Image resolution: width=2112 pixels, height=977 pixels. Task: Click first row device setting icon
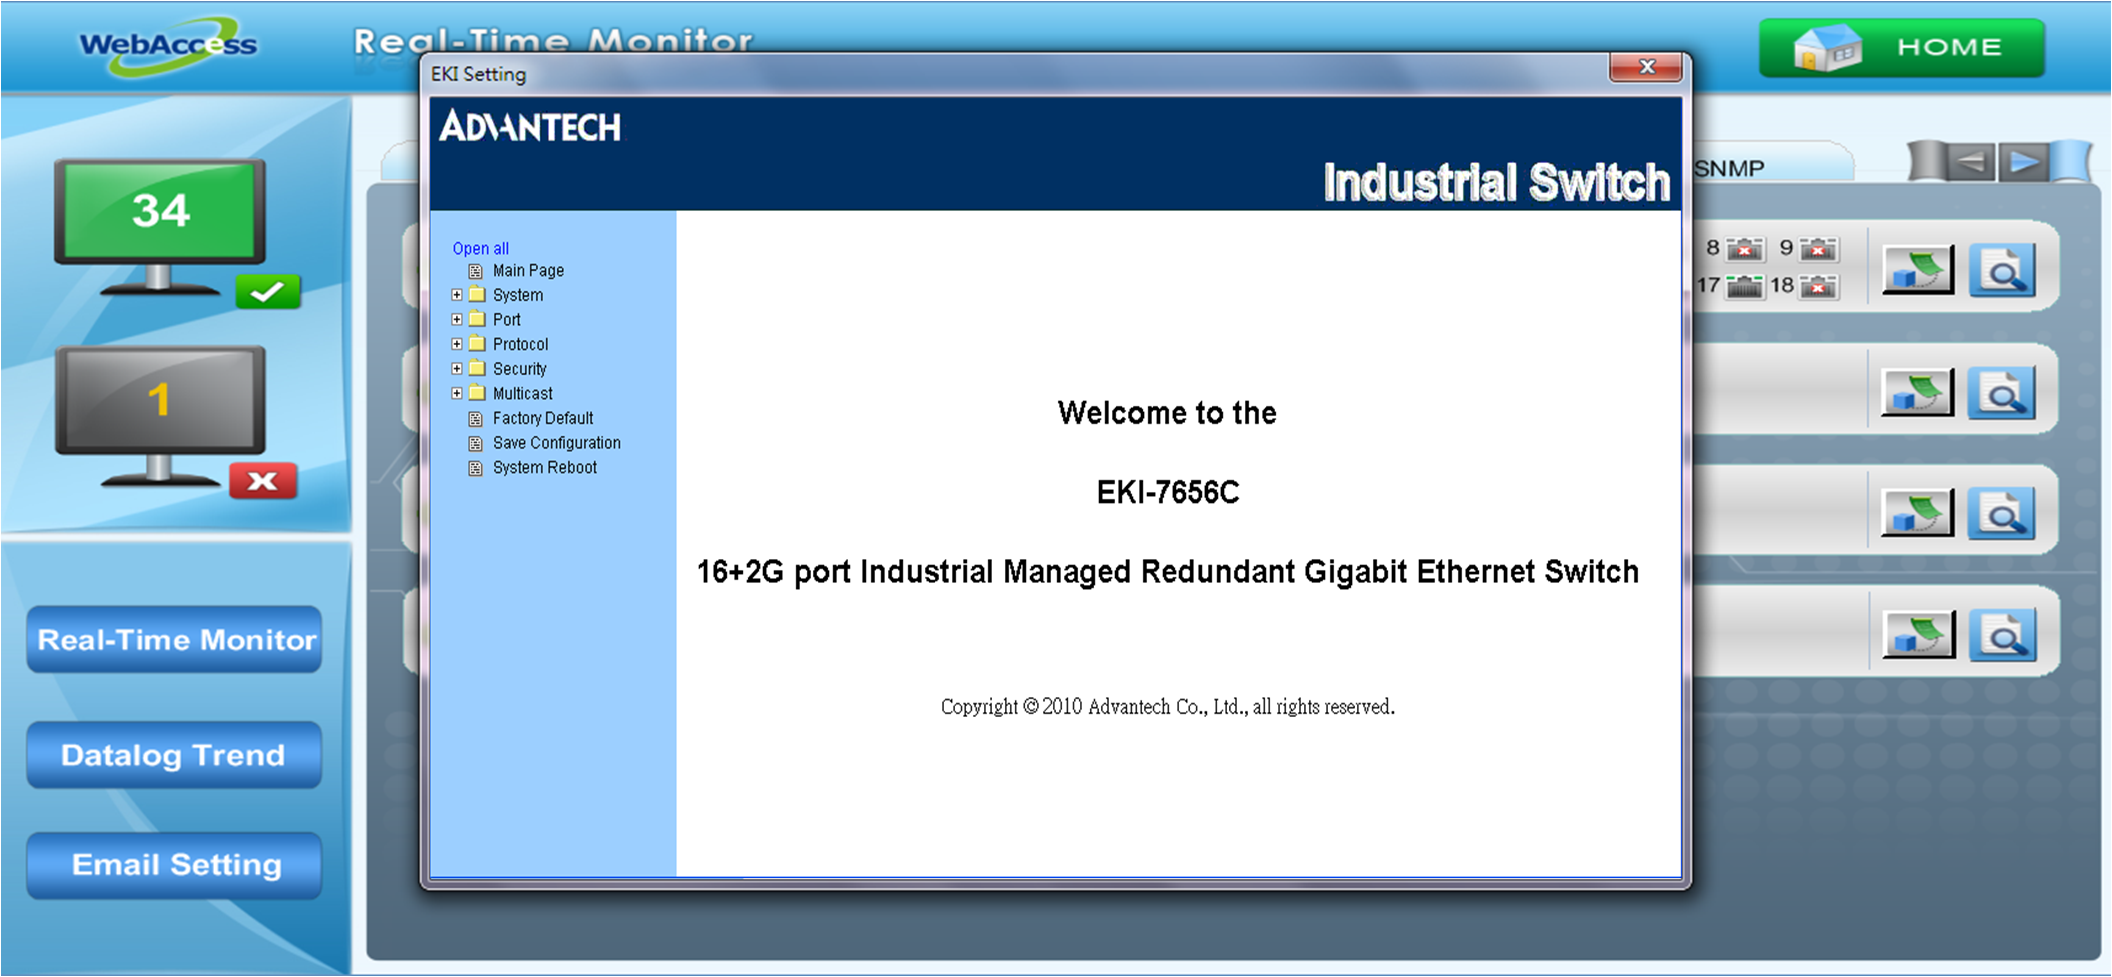point(1918,270)
